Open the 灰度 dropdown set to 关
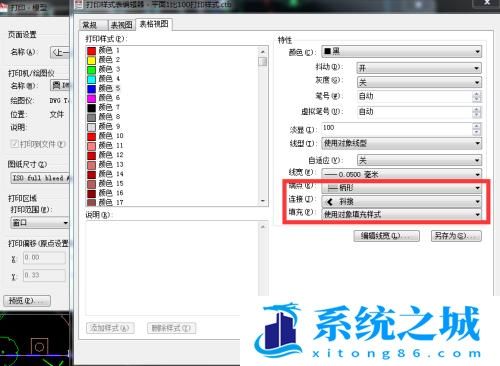This screenshot has width=500, height=366. (x=419, y=82)
